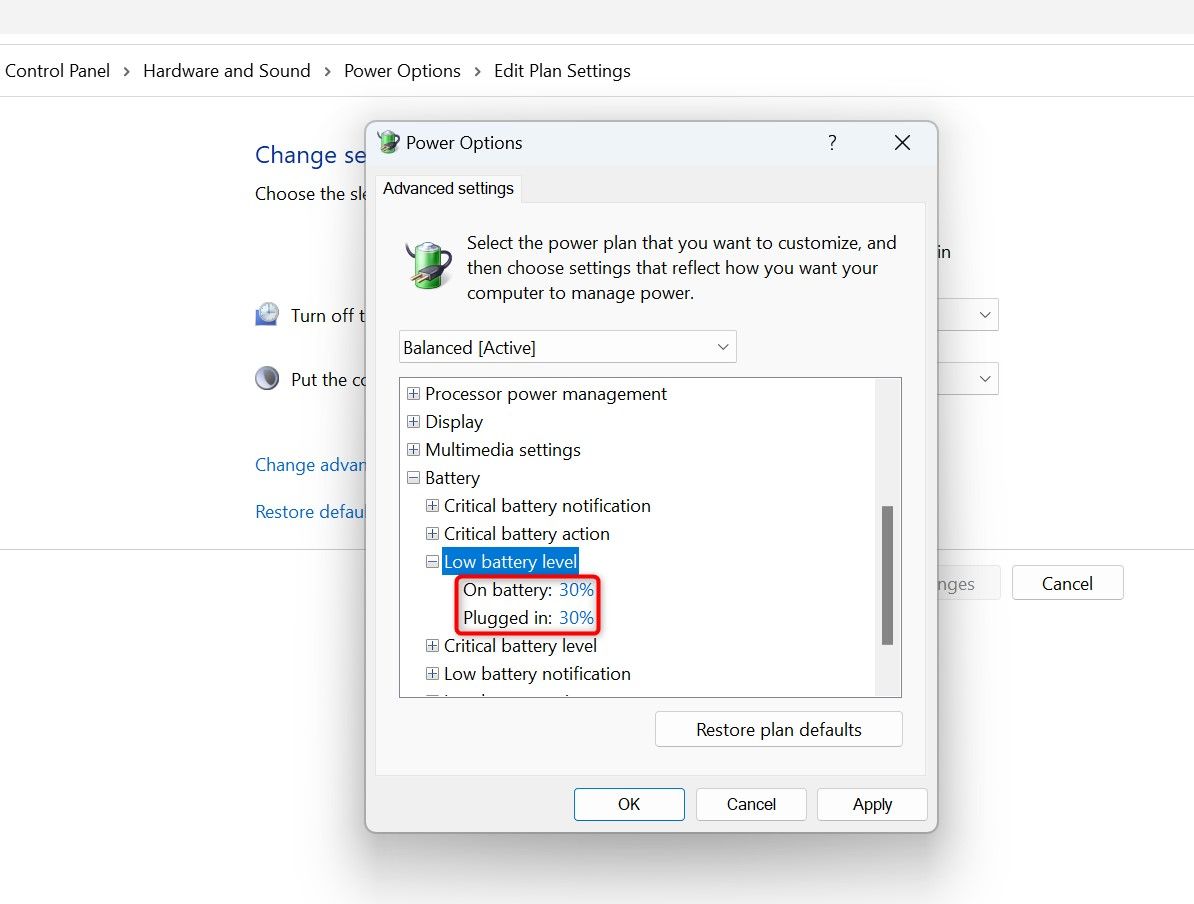Expand Processor power management node
This screenshot has width=1194, height=904.
(413, 394)
